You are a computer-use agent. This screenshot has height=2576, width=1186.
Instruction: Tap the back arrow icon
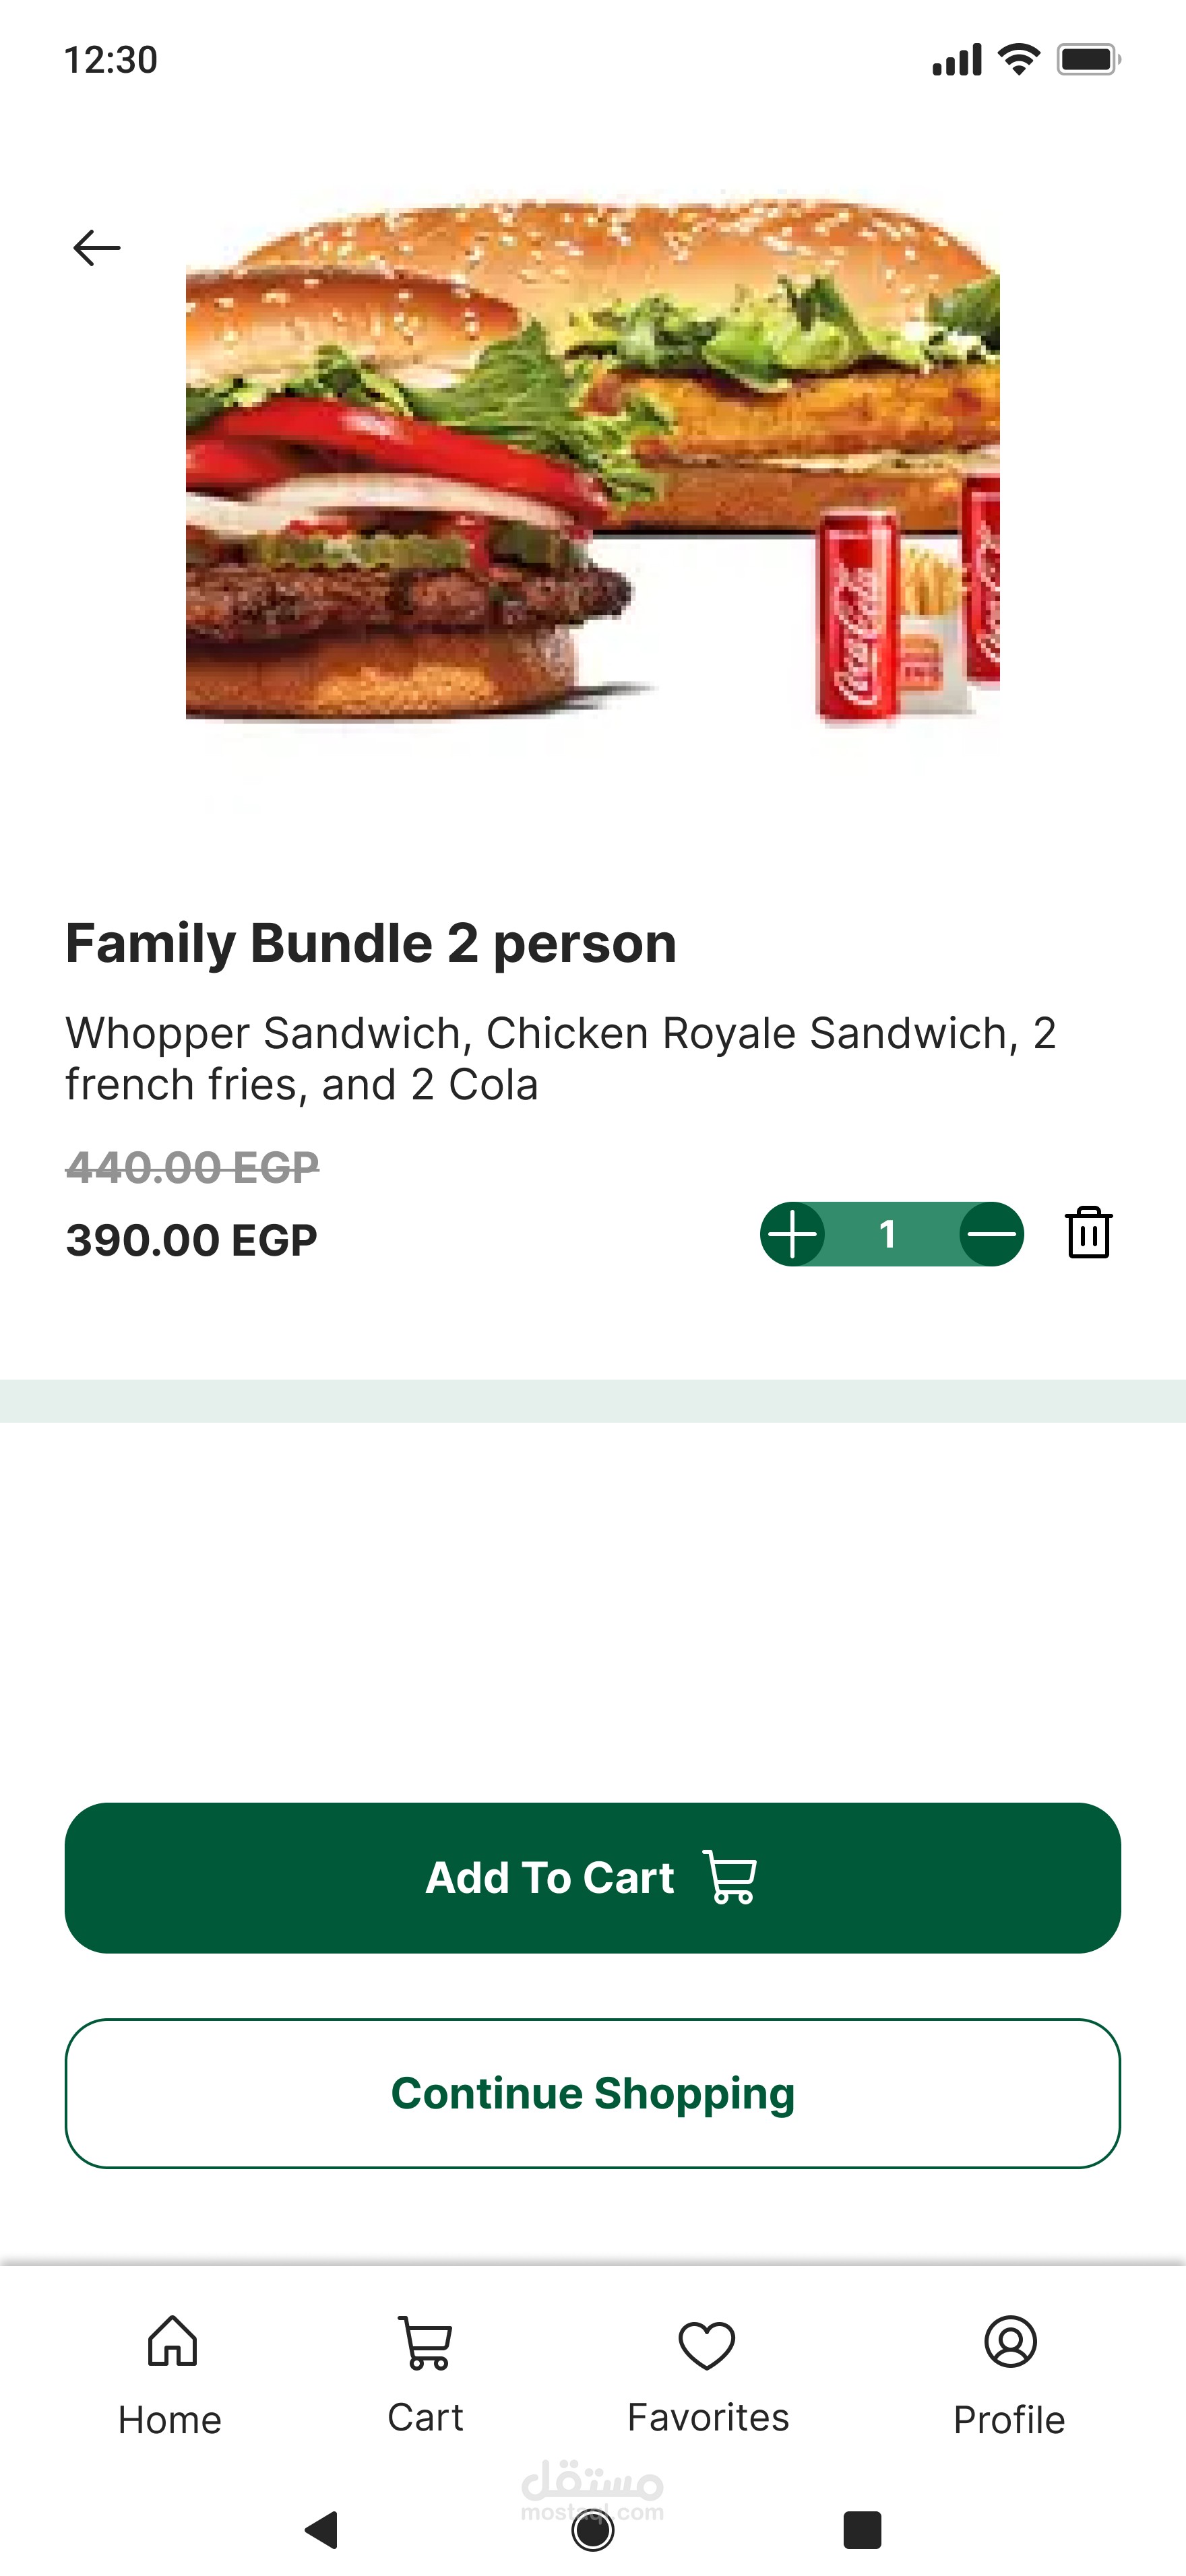coord(97,247)
